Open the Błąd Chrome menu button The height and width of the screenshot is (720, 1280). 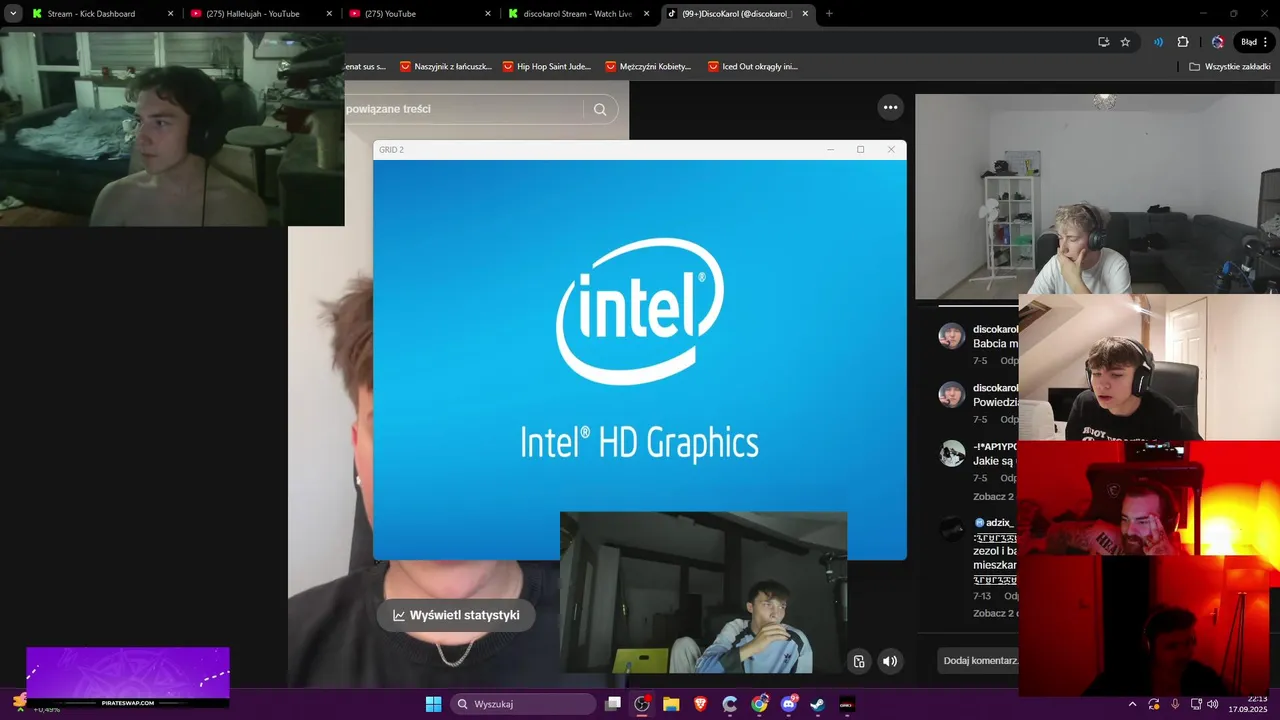pos(1255,42)
